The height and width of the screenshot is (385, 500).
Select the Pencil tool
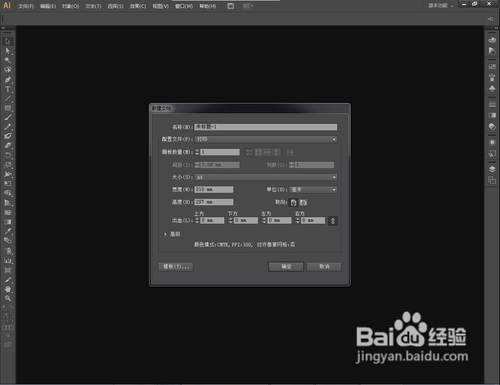tap(8, 127)
